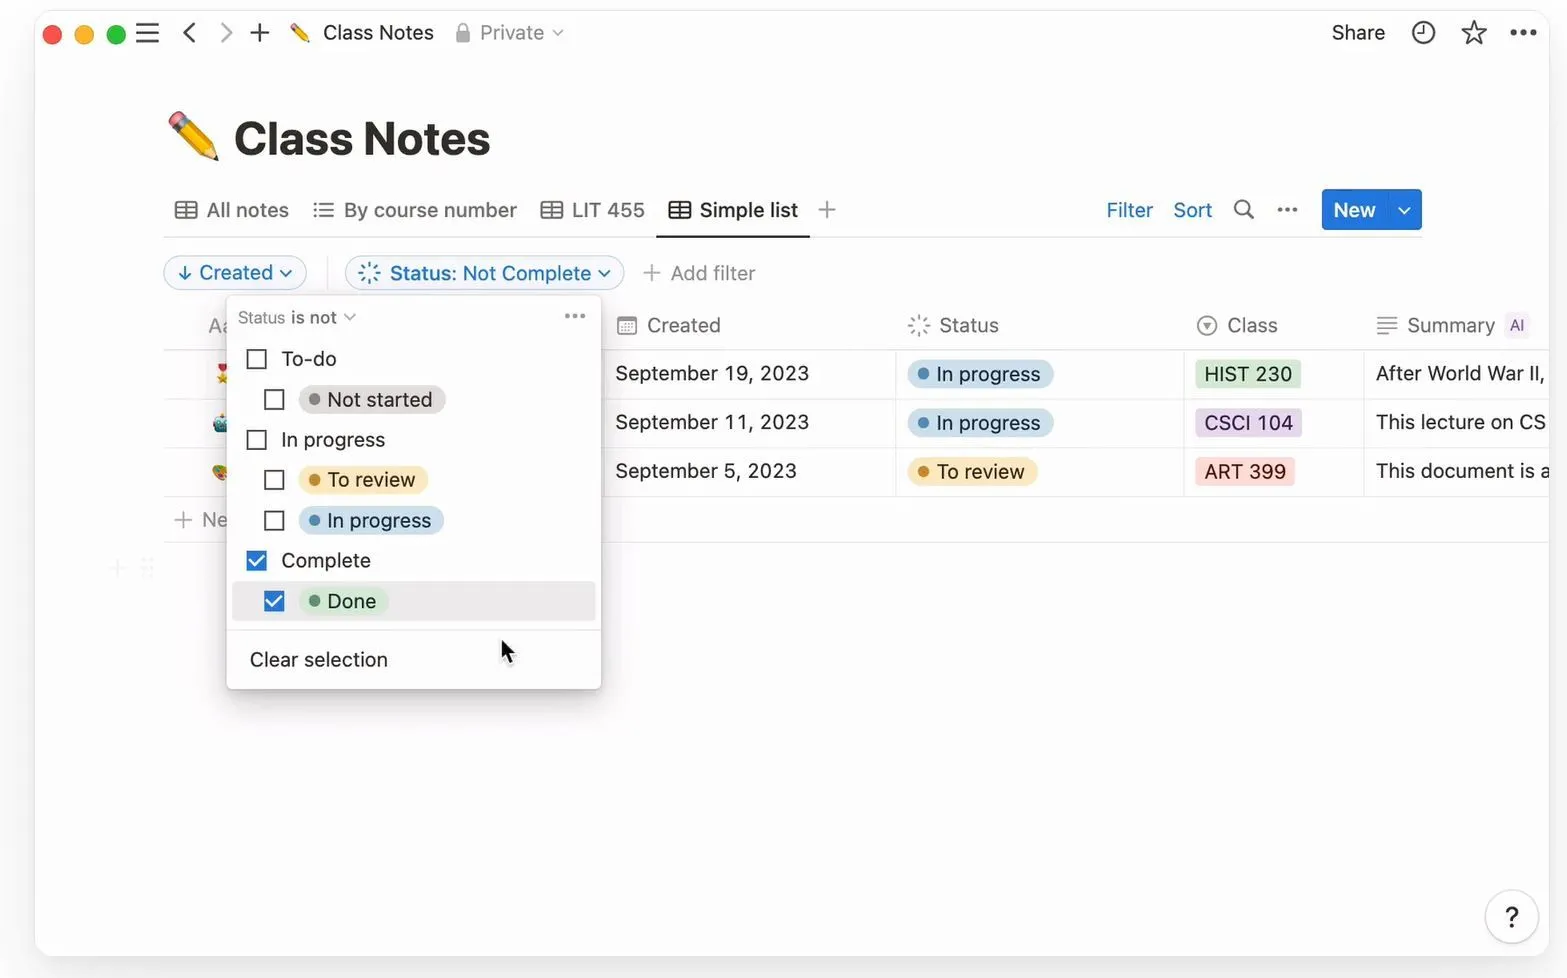Screen dimensions: 1567x978
Task: Click Clear selection in filter popup
Action: (319, 660)
